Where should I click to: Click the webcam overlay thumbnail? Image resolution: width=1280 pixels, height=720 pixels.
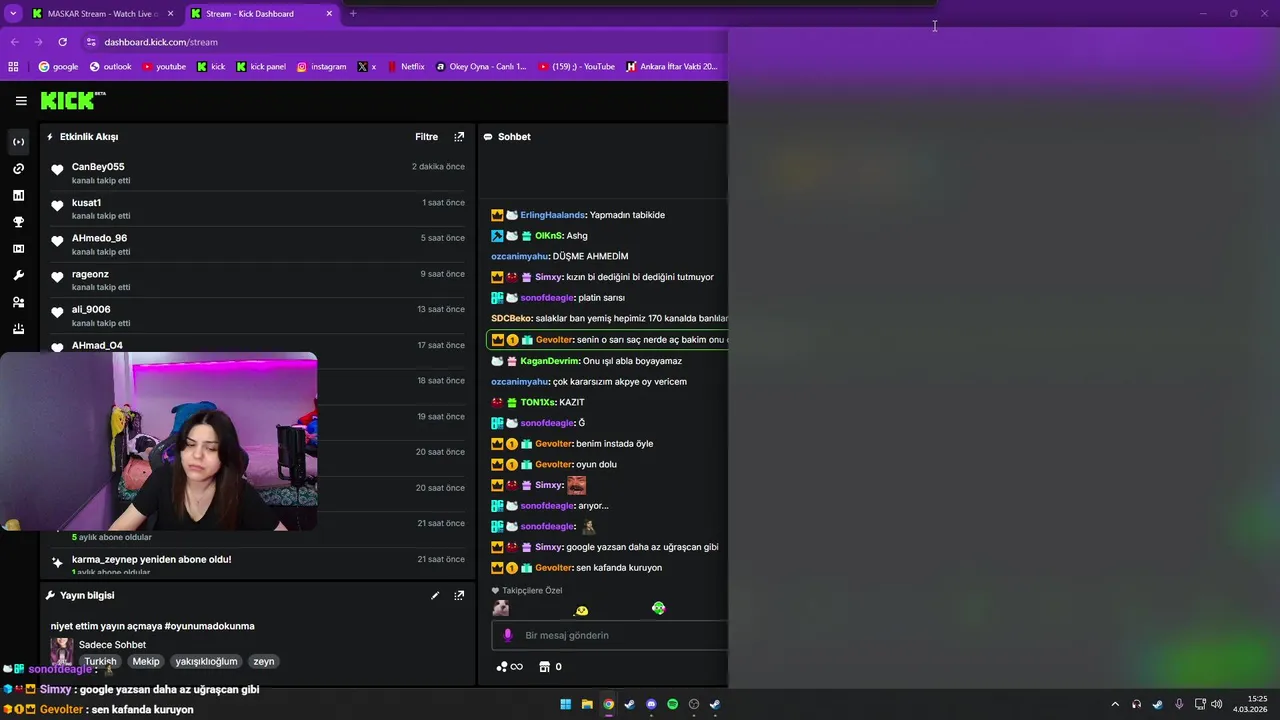pyautogui.click(x=159, y=441)
